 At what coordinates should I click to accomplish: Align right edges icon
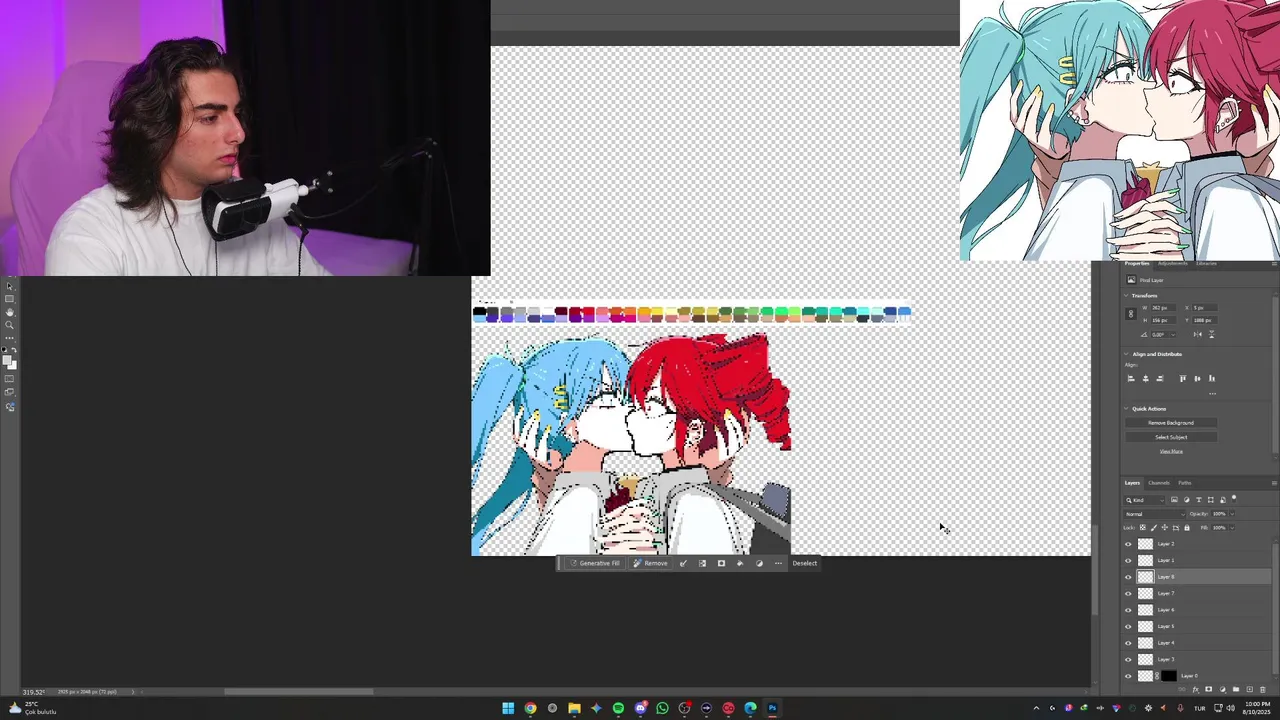coord(1160,379)
